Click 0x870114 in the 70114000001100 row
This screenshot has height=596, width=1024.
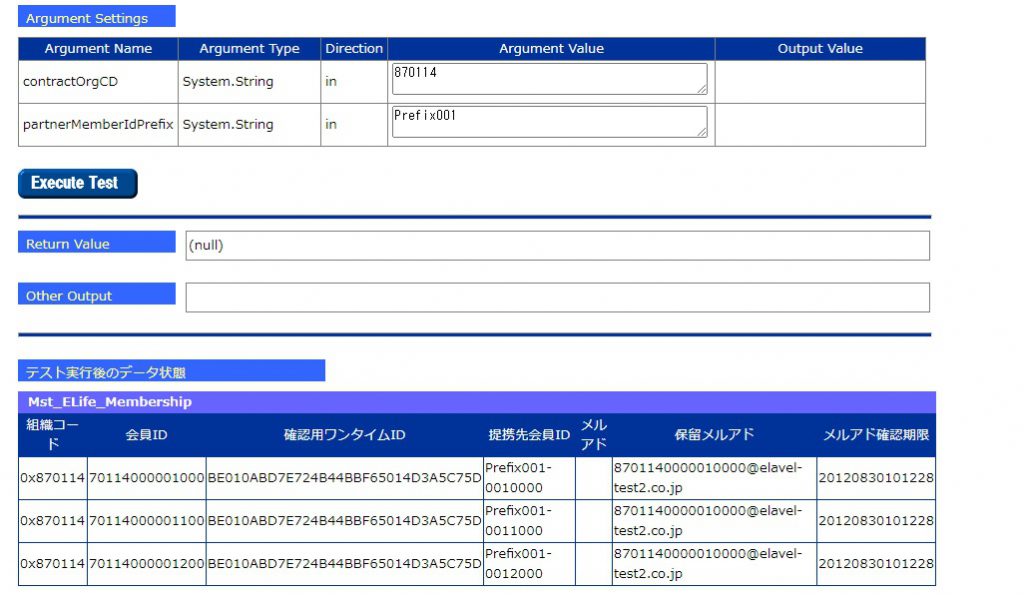coord(52,521)
